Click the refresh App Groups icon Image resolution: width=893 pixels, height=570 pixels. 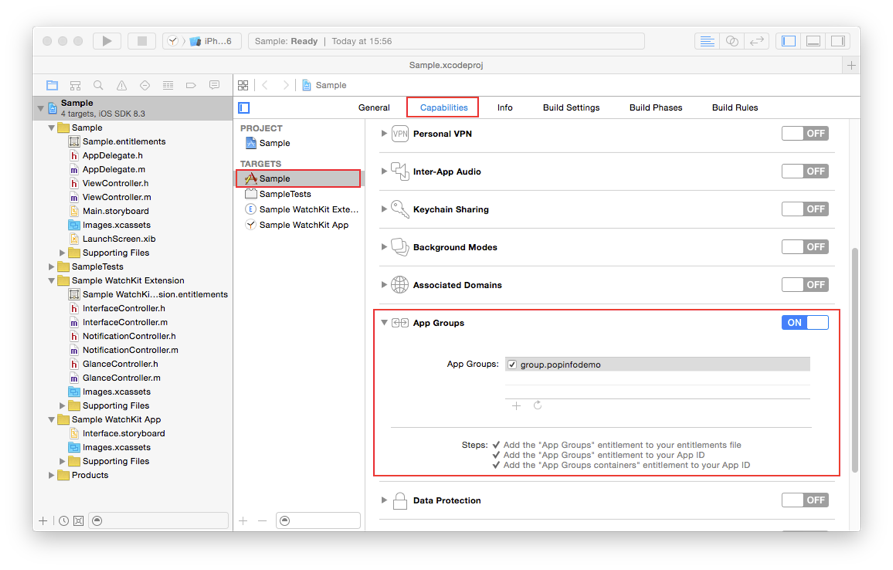click(538, 406)
